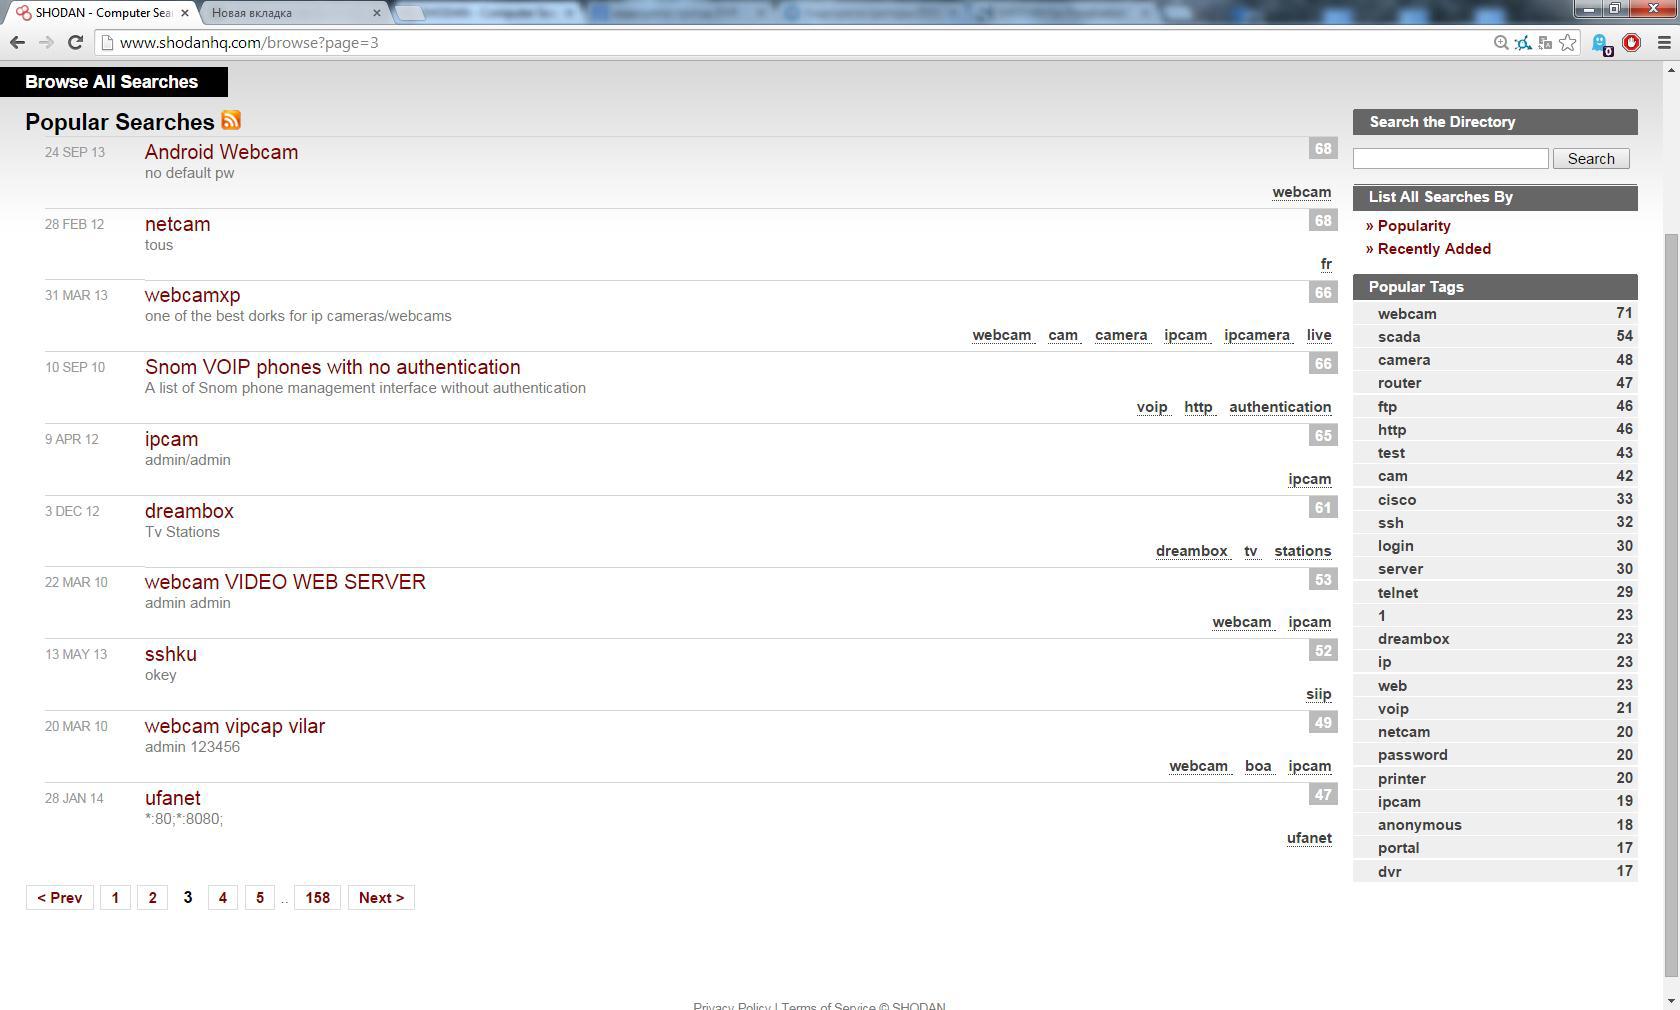Select the scada popular tag
The height and width of the screenshot is (1010, 1680).
(x=1399, y=337)
